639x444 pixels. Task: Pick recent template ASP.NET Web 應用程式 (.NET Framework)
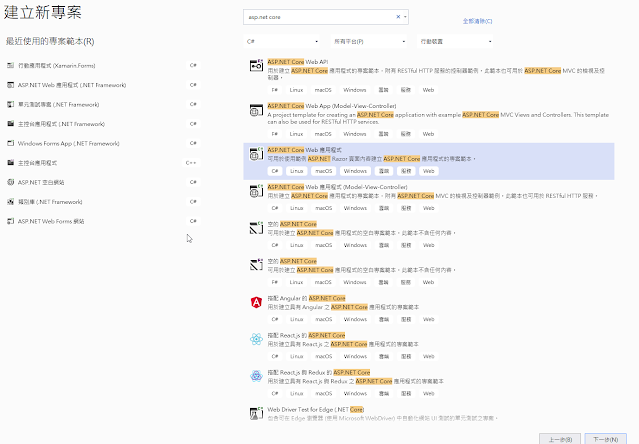point(72,85)
